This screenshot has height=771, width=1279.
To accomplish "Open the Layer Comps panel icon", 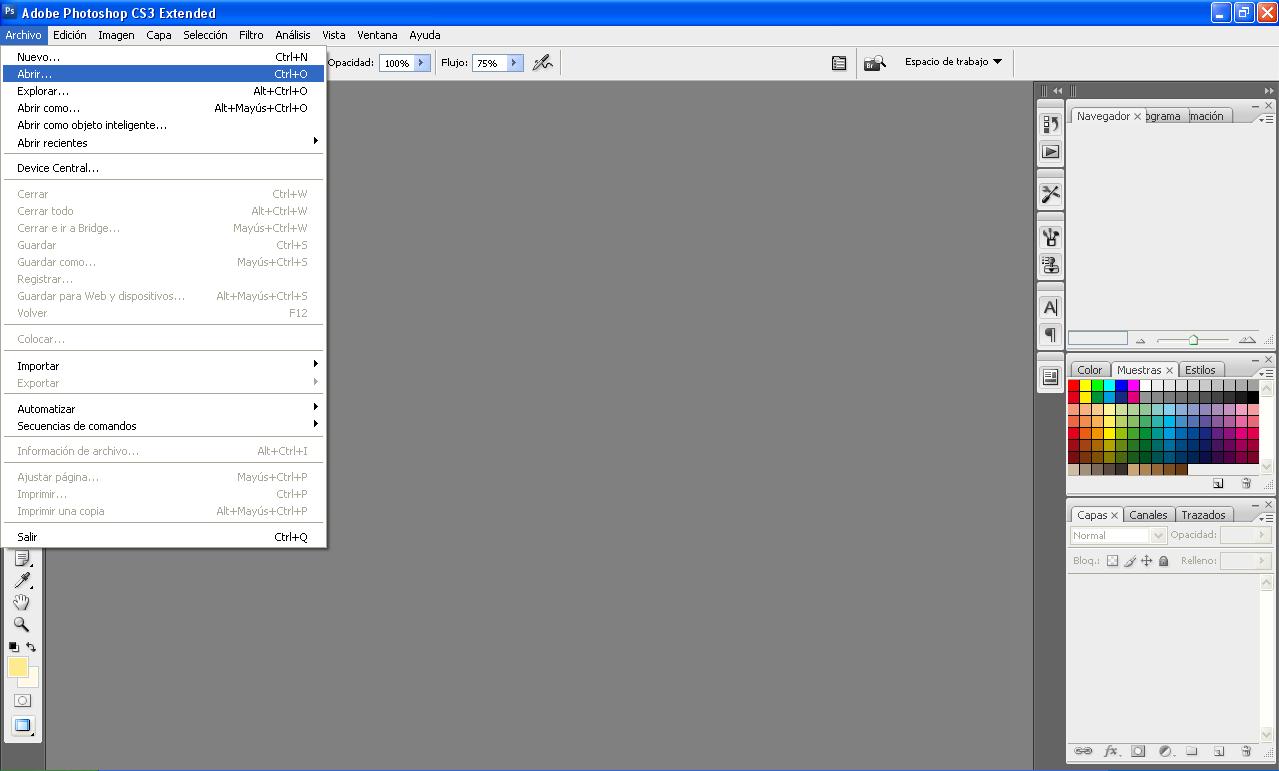I will point(1050,377).
